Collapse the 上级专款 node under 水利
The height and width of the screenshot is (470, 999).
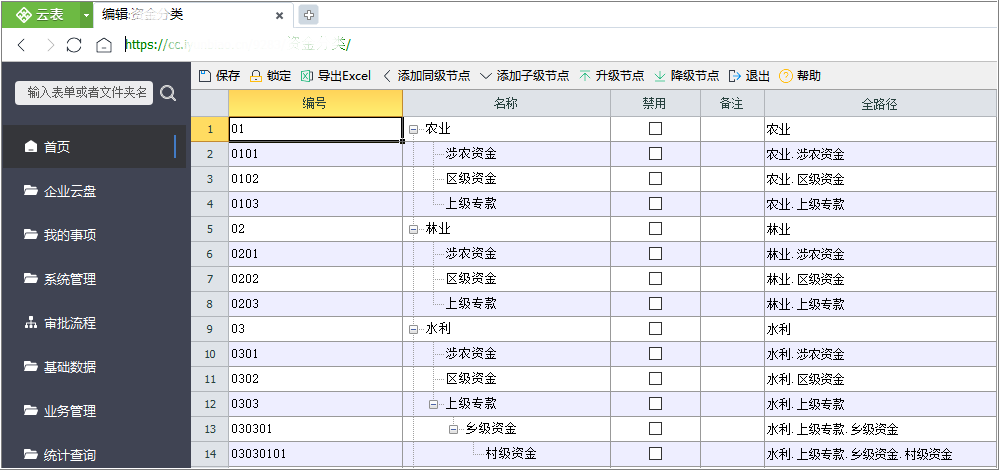433,404
